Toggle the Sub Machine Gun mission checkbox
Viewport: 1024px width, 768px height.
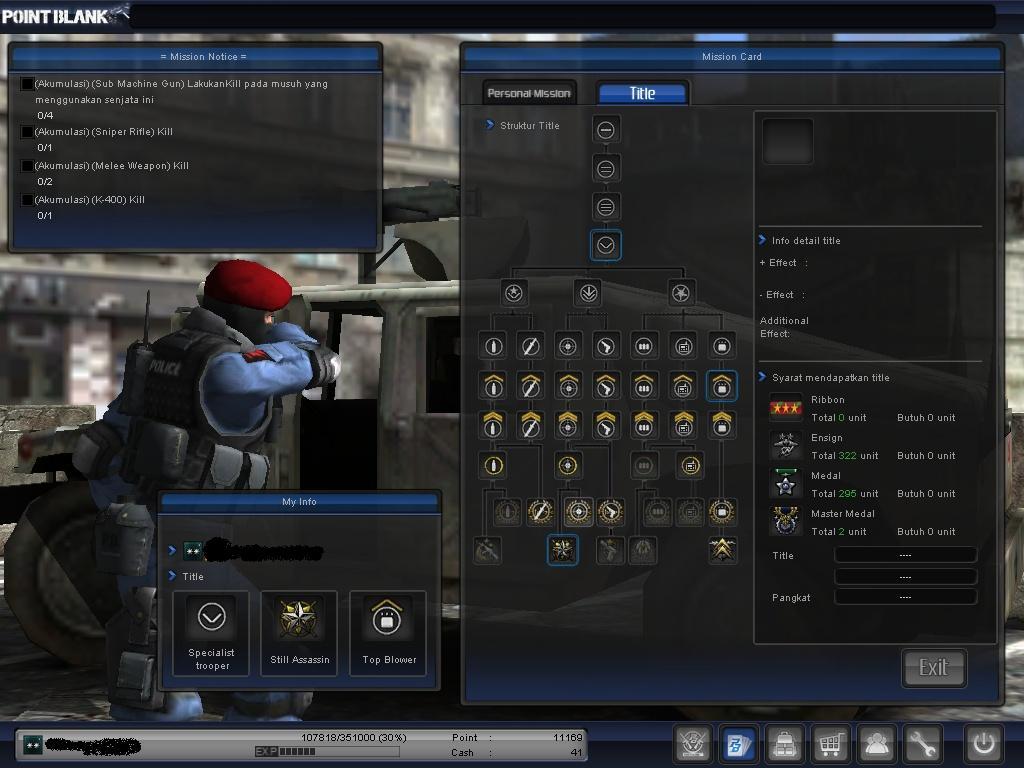coord(27,84)
